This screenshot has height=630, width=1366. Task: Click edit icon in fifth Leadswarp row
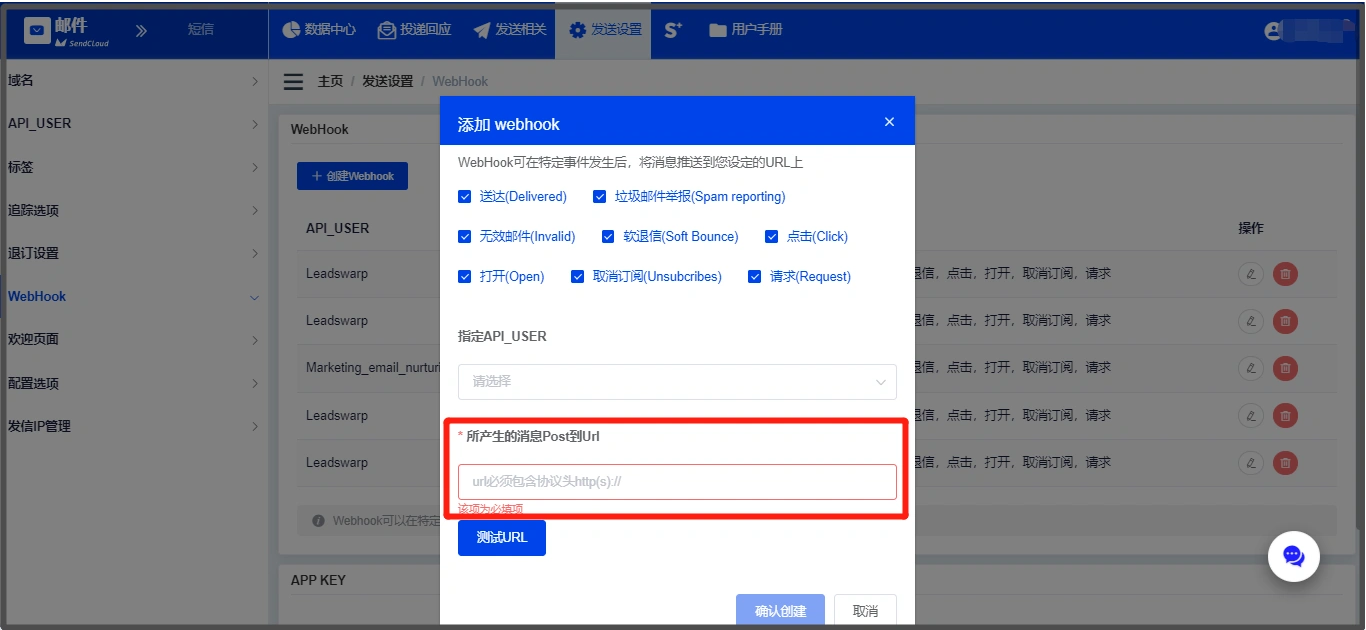pyautogui.click(x=1250, y=463)
